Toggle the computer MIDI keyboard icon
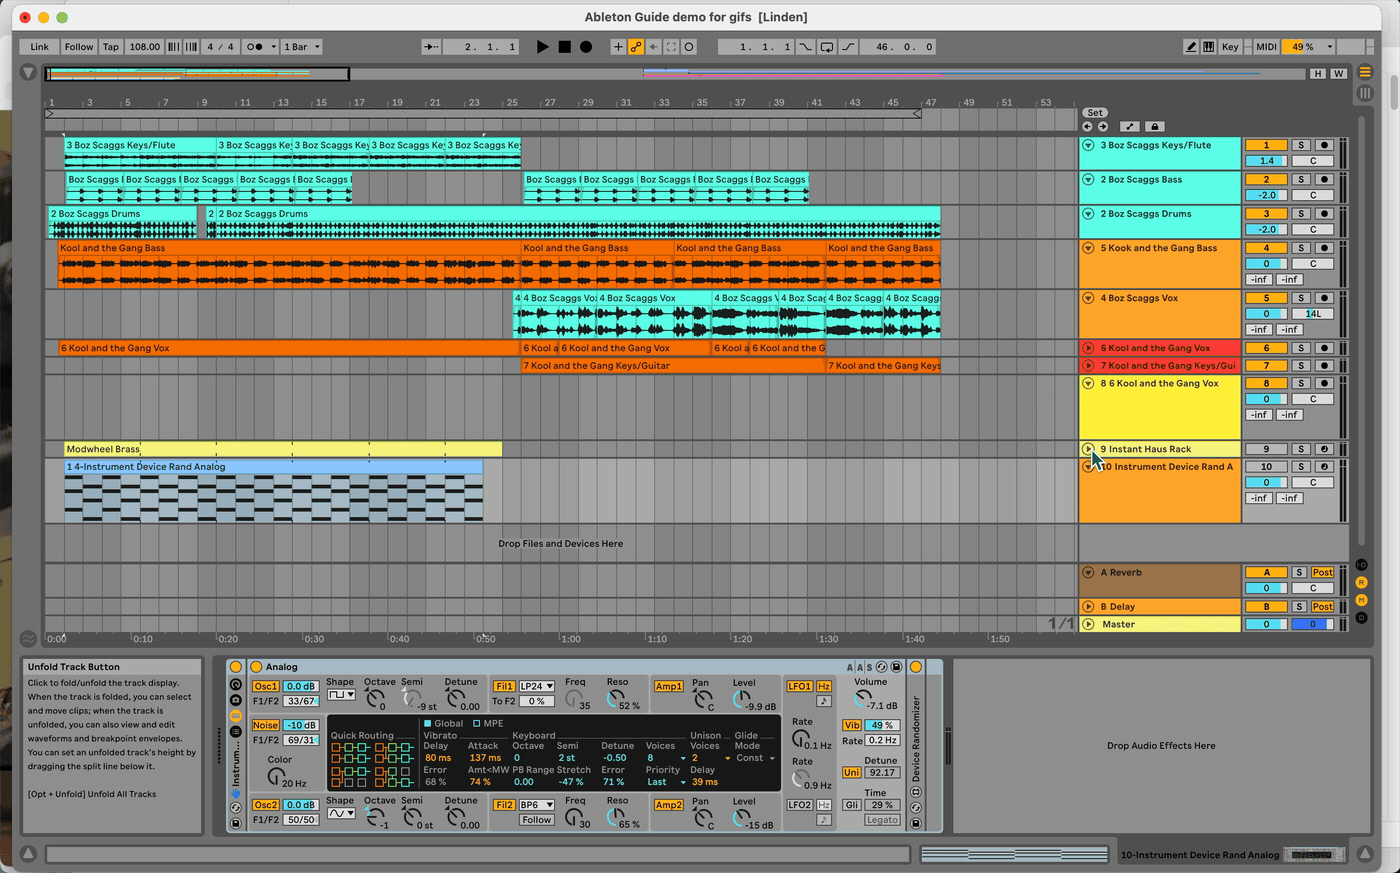Viewport: 1400px width, 873px height. click(x=1209, y=47)
